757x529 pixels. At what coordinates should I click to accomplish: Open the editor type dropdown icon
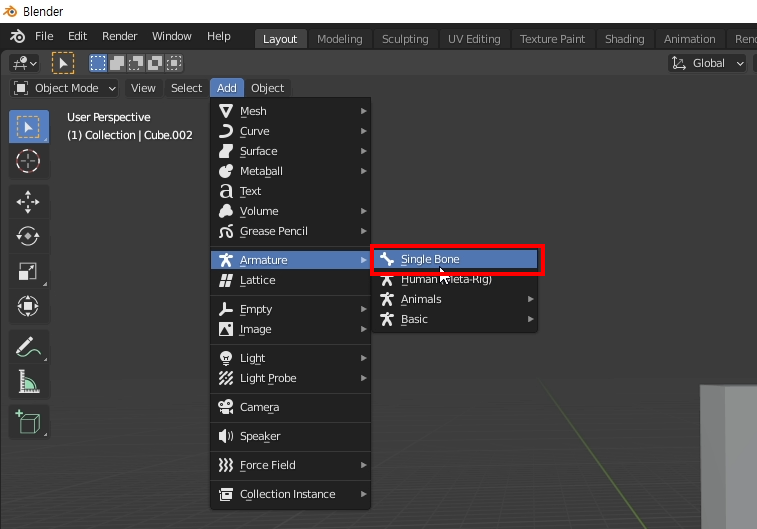24,63
